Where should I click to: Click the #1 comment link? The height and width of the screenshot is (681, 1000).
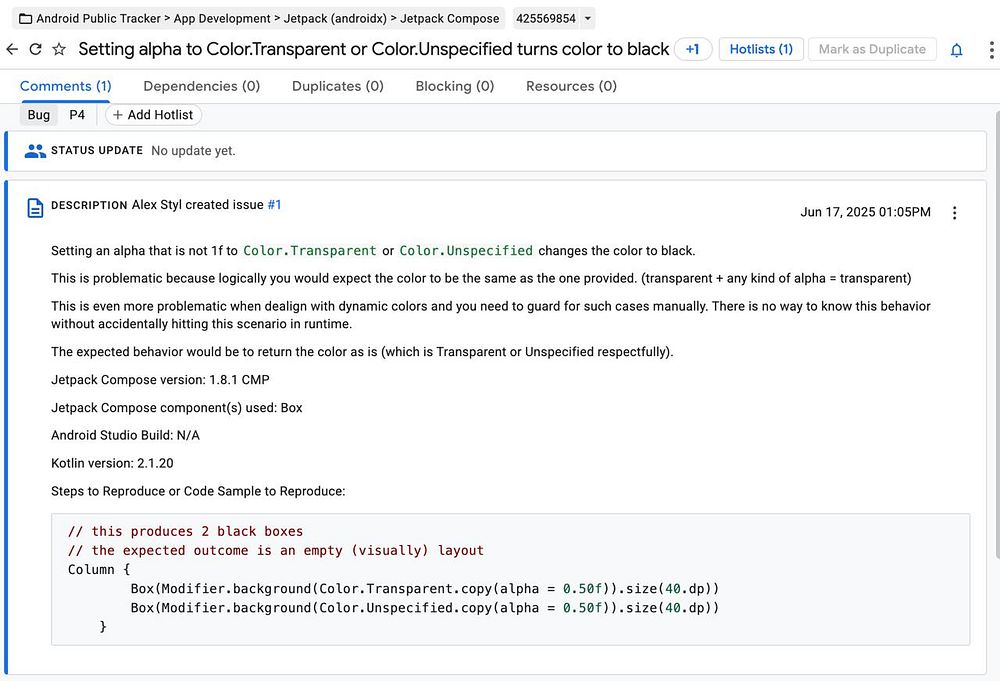point(274,205)
